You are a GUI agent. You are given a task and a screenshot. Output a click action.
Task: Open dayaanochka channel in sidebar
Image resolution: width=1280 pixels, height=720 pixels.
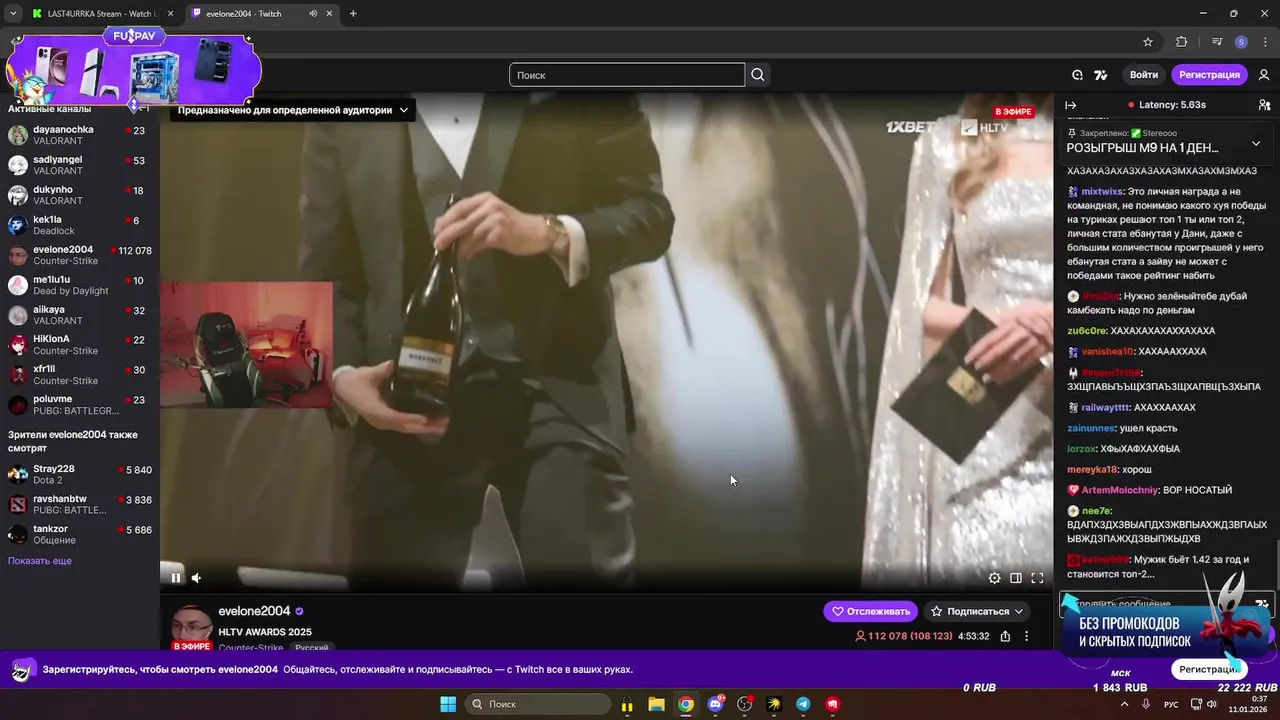pyautogui.click(x=80, y=135)
